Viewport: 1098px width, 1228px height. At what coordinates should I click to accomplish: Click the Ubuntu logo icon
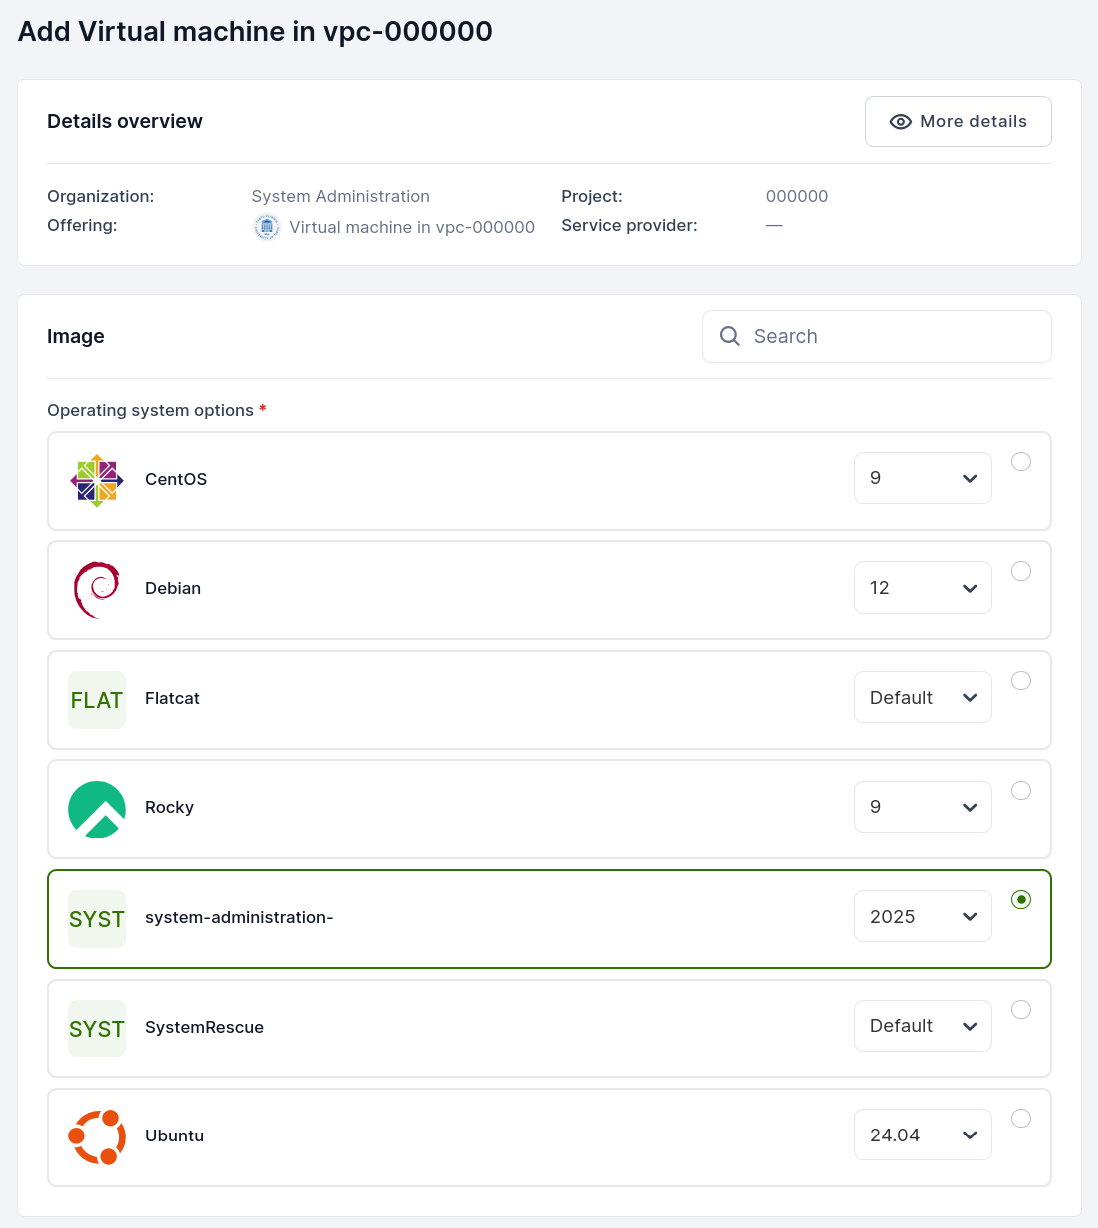click(97, 1137)
